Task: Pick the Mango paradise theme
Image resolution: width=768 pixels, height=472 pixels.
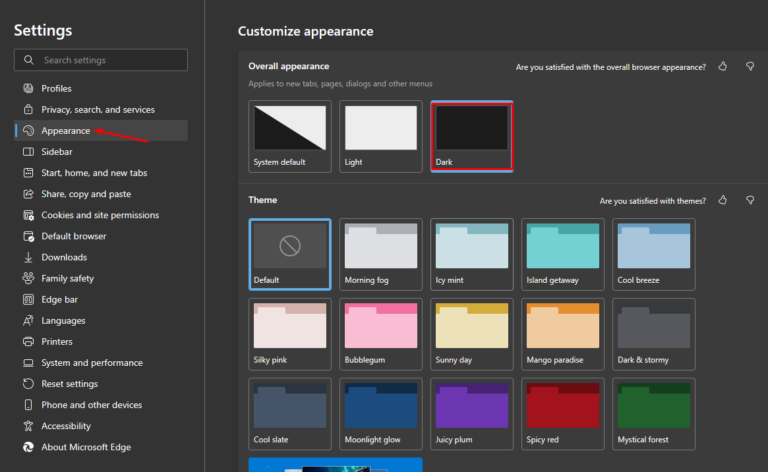Action: pos(563,334)
